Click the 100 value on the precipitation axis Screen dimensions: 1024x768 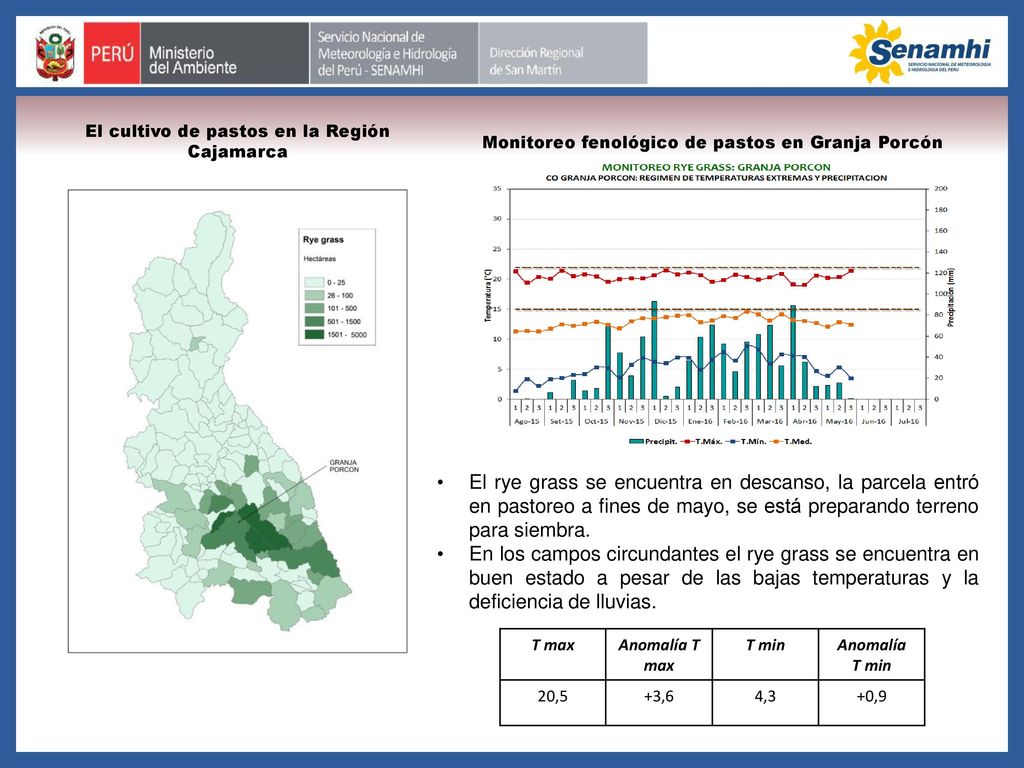point(940,294)
